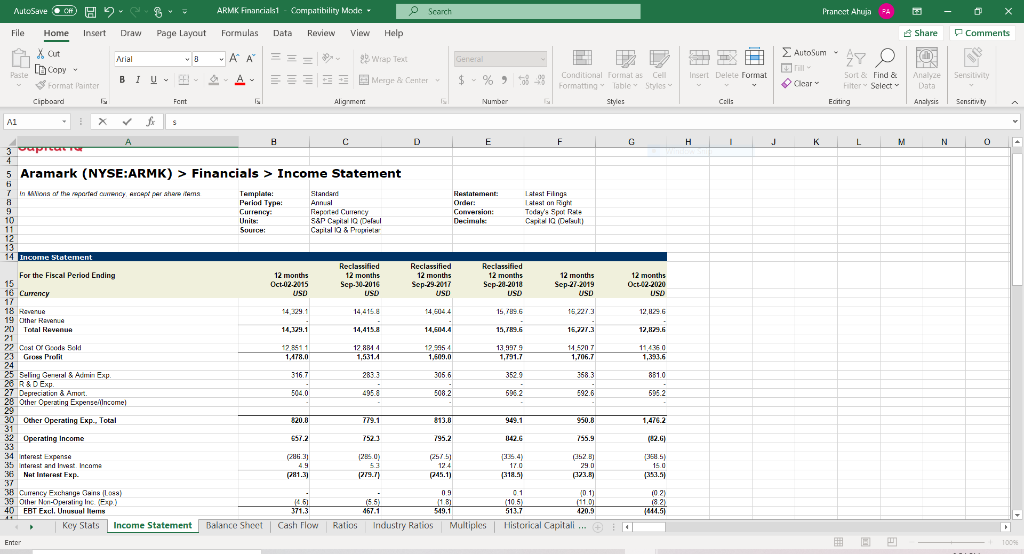Switch to the Formulas ribbon tab
The height and width of the screenshot is (554, 1024).
point(239,33)
